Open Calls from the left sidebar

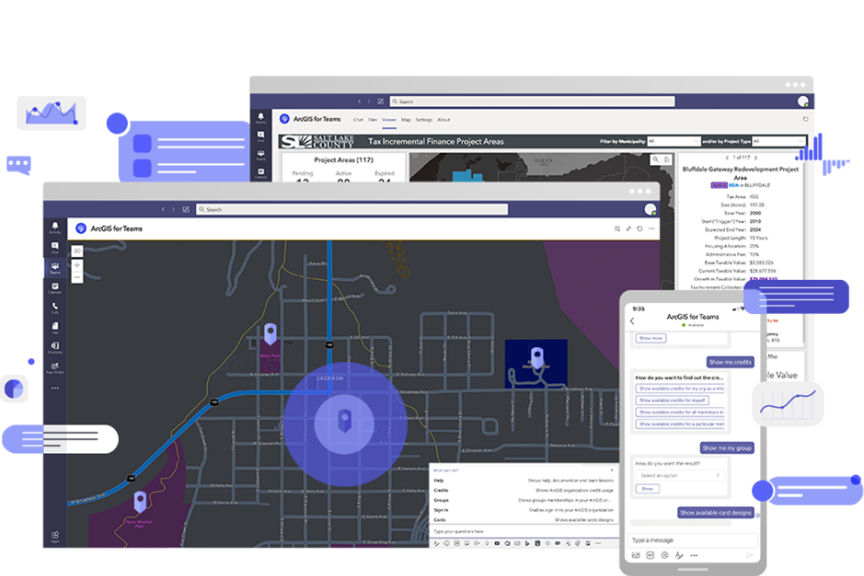point(55,309)
